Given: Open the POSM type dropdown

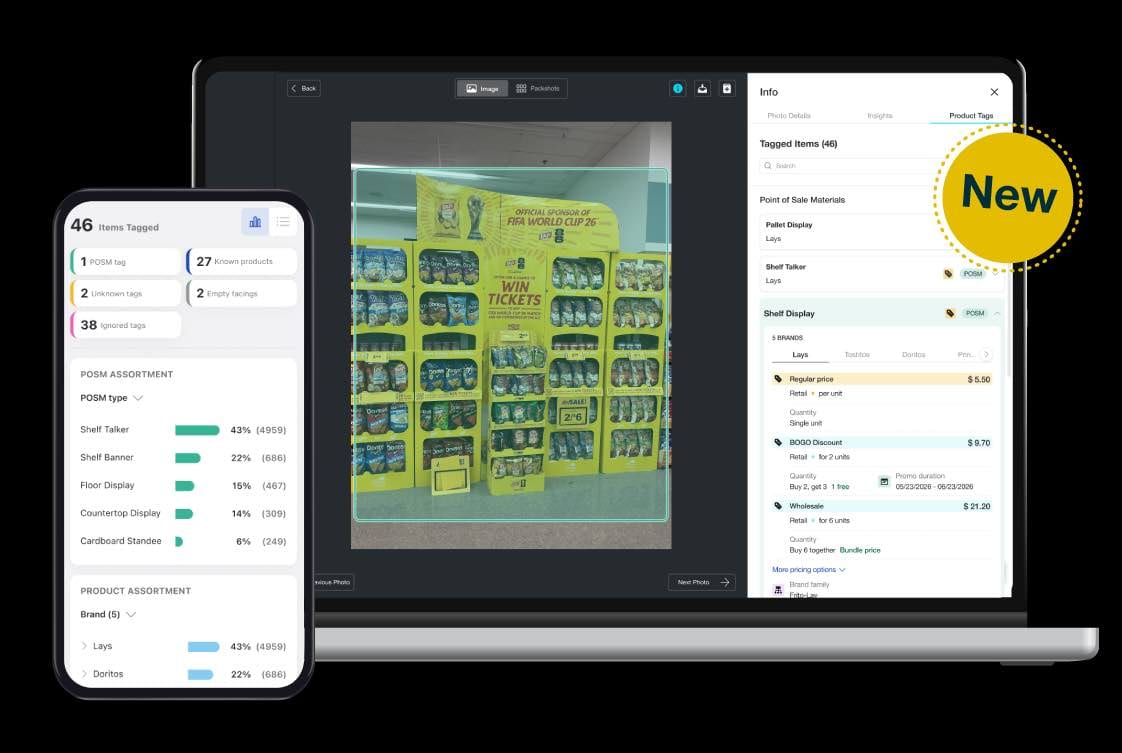Looking at the screenshot, I should [x=112, y=398].
